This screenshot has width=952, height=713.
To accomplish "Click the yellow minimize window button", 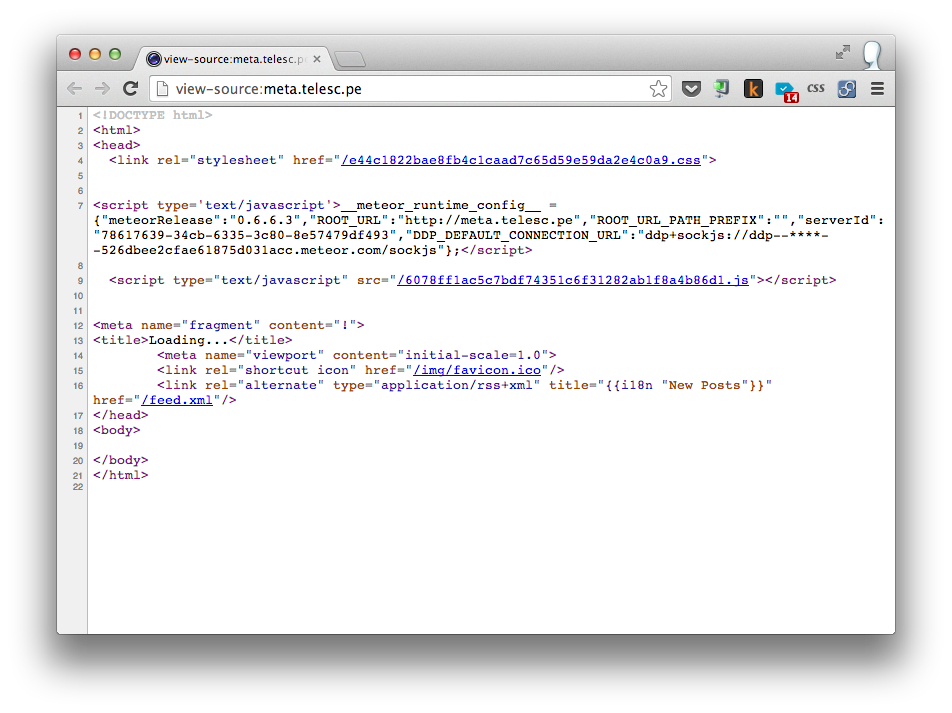I will point(95,54).
